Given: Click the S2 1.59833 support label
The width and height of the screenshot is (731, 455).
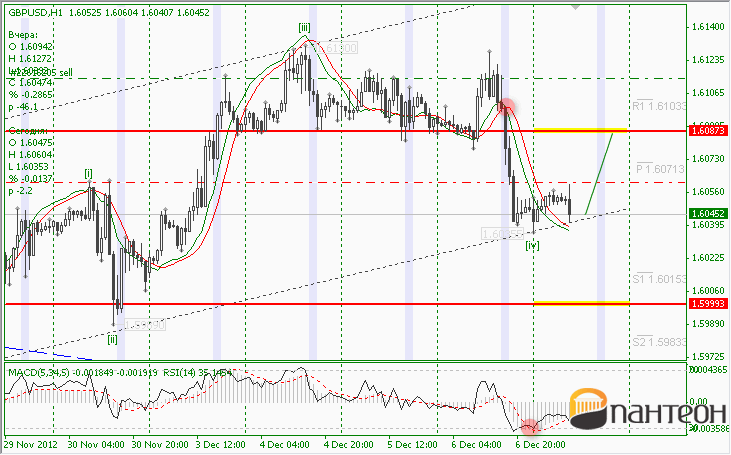Looking at the screenshot, I should click(x=659, y=342).
